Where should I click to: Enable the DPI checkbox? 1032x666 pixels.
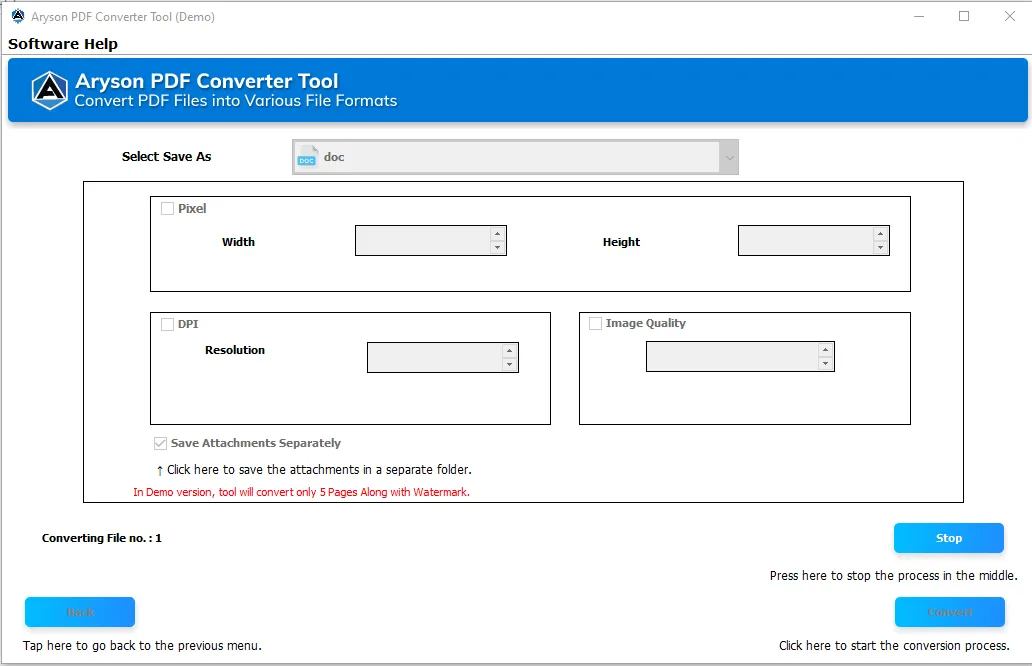(167, 324)
